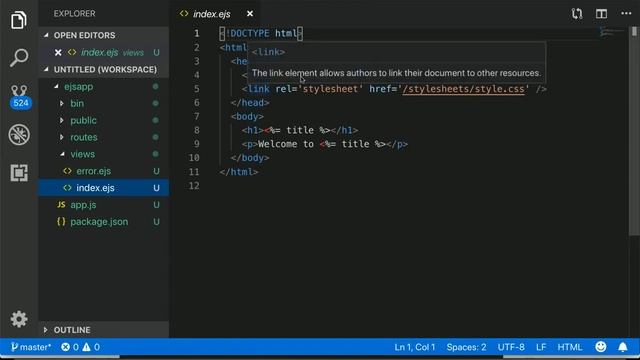Click the </head> tag on line 6

click(x=250, y=103)
